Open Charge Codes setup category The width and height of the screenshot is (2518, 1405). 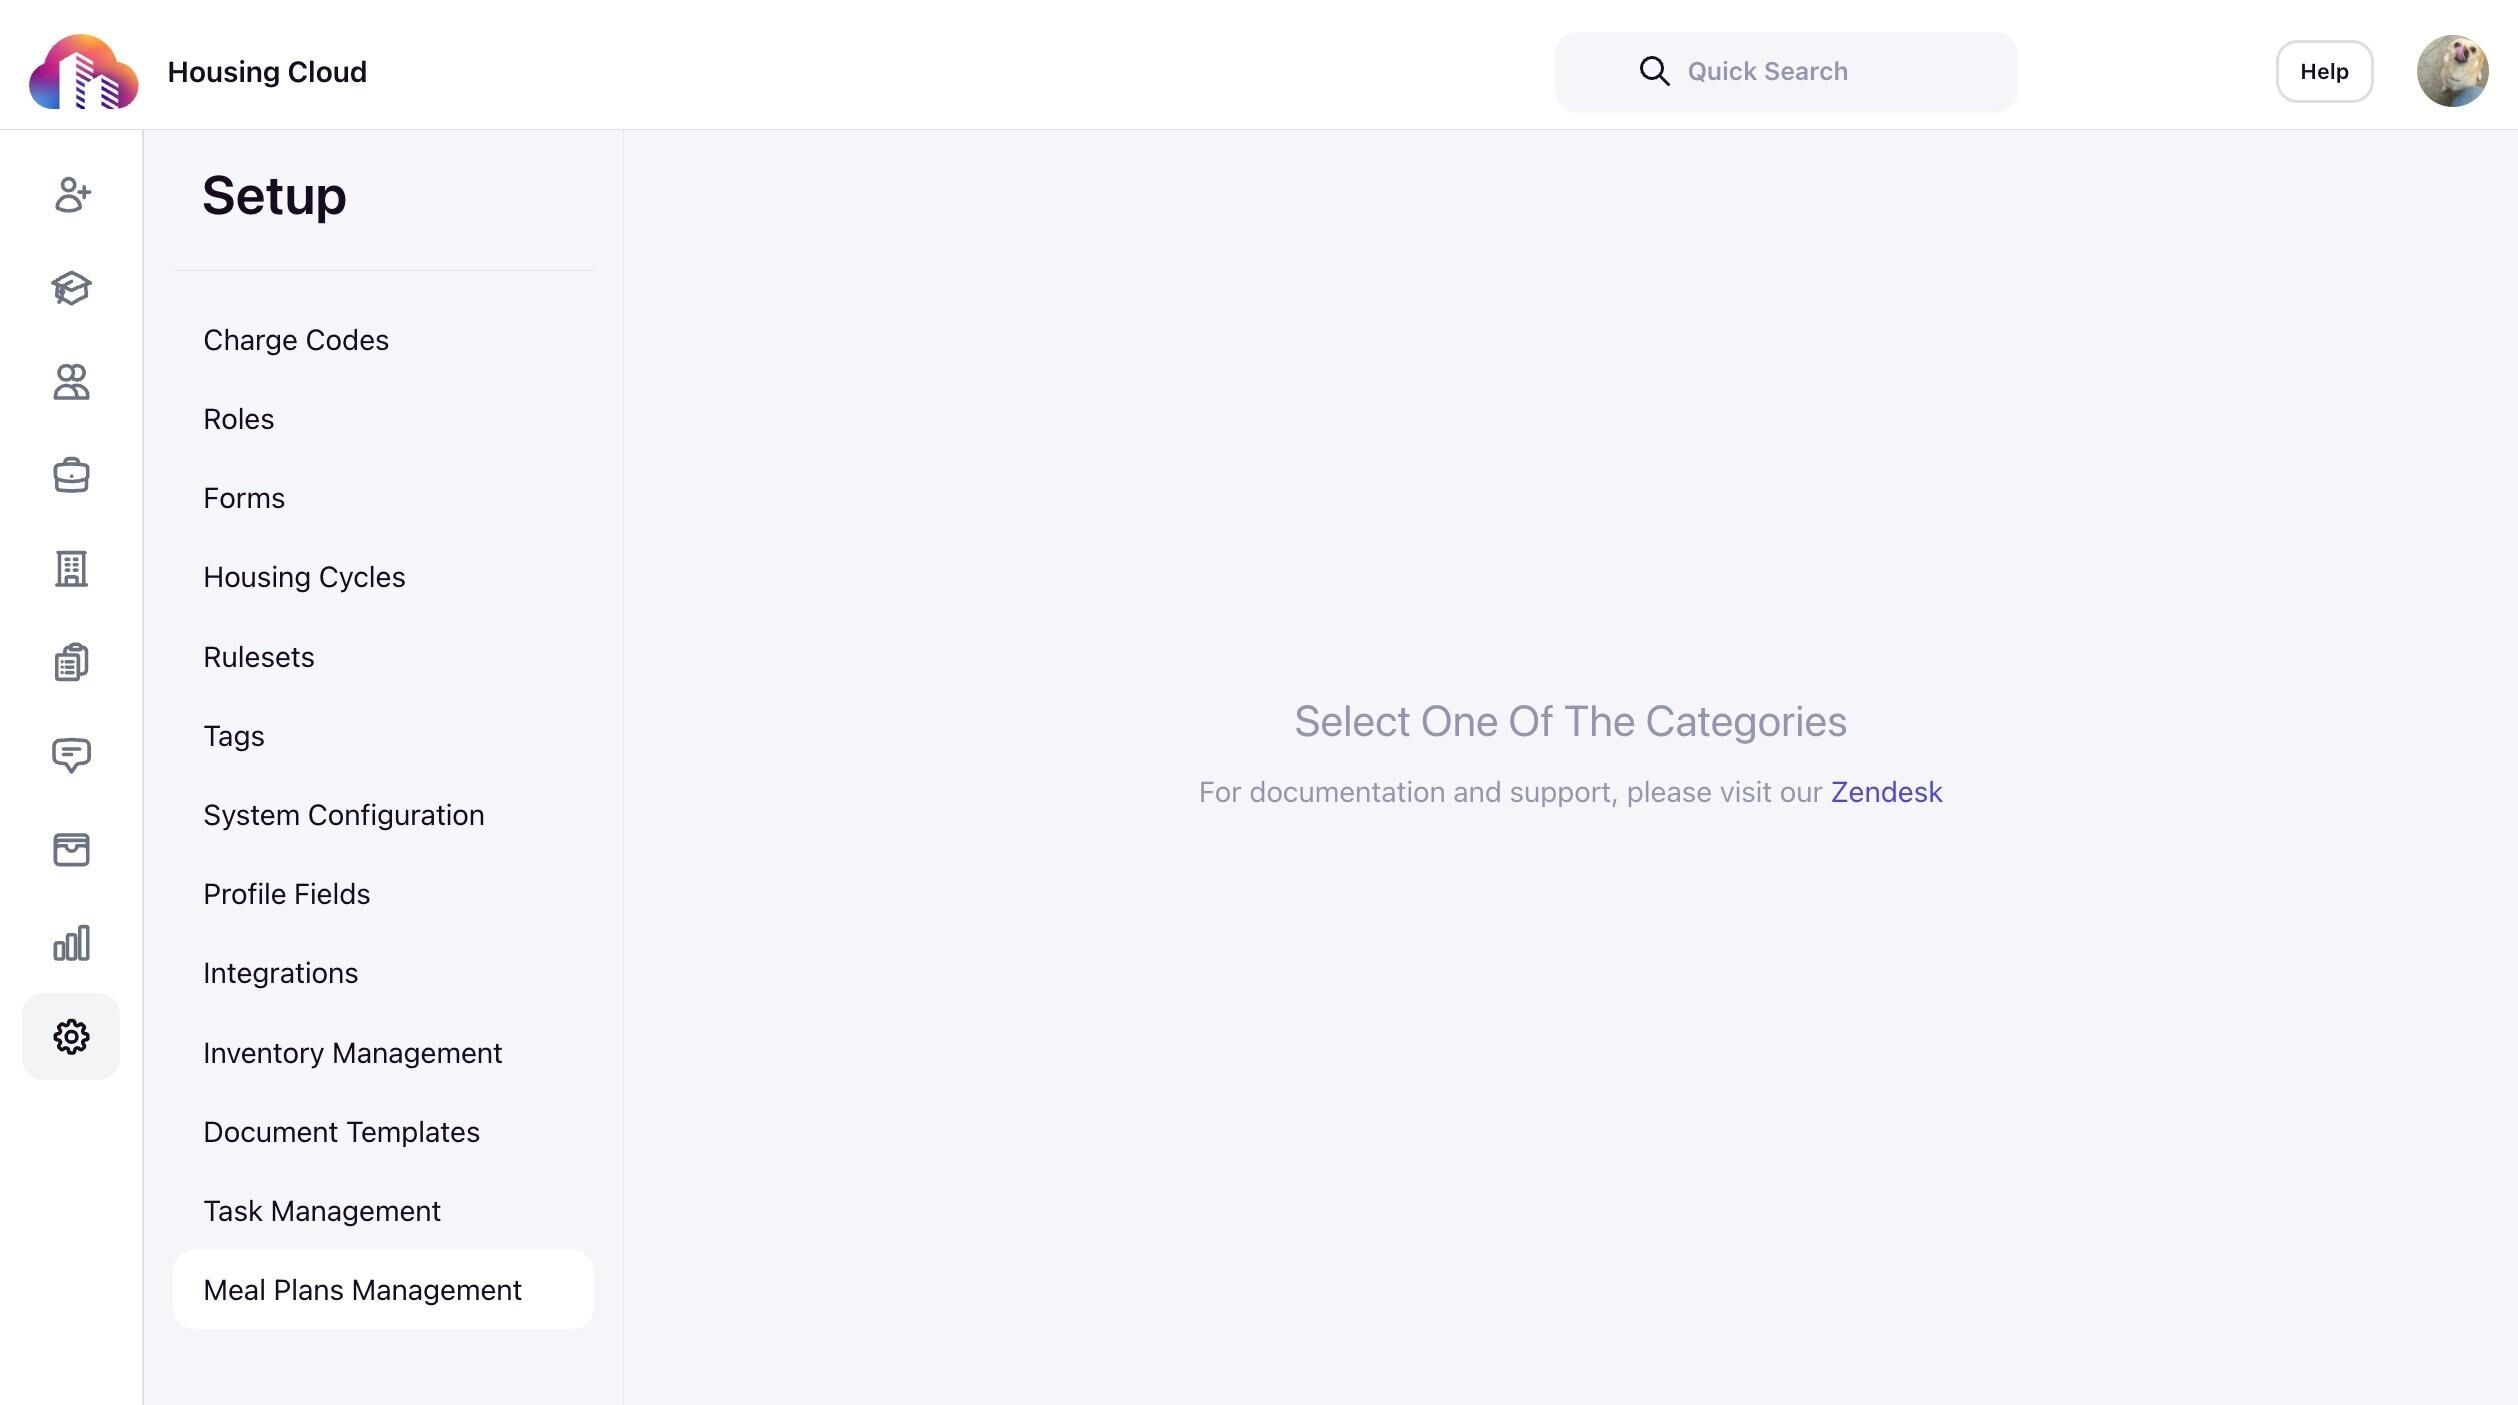(296, 340)
